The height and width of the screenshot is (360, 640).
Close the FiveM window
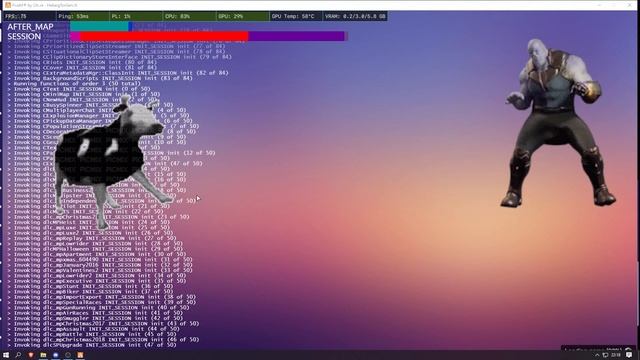(629, 5)
